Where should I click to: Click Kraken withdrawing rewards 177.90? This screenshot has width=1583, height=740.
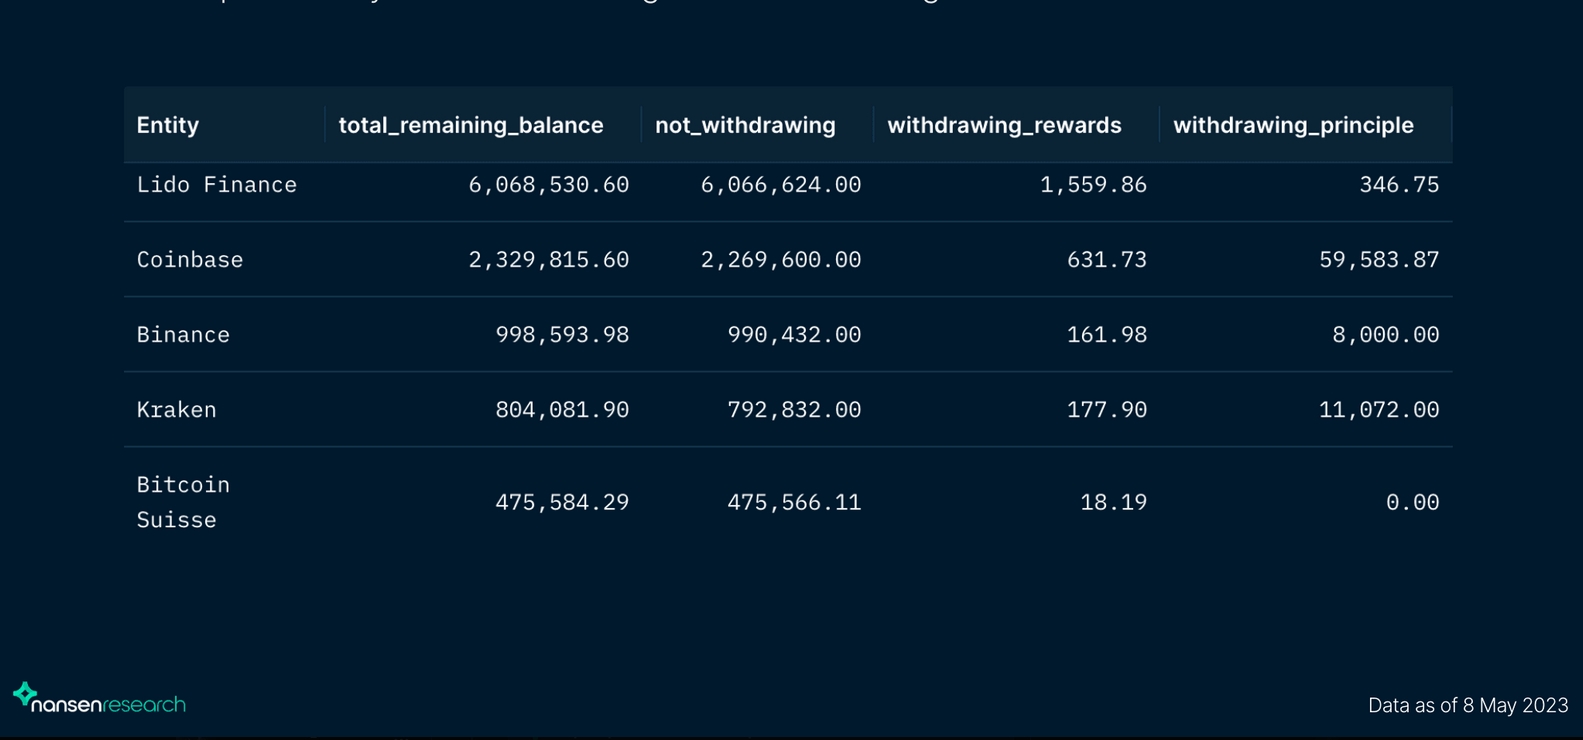tap(1107, 410)
